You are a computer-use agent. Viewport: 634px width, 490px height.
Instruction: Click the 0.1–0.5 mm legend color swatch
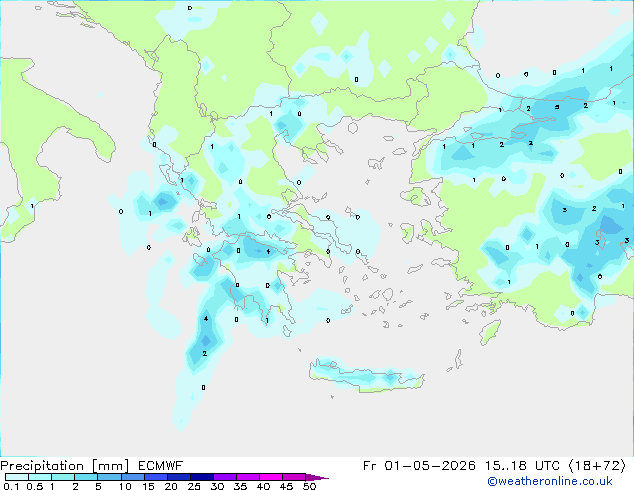17,477
